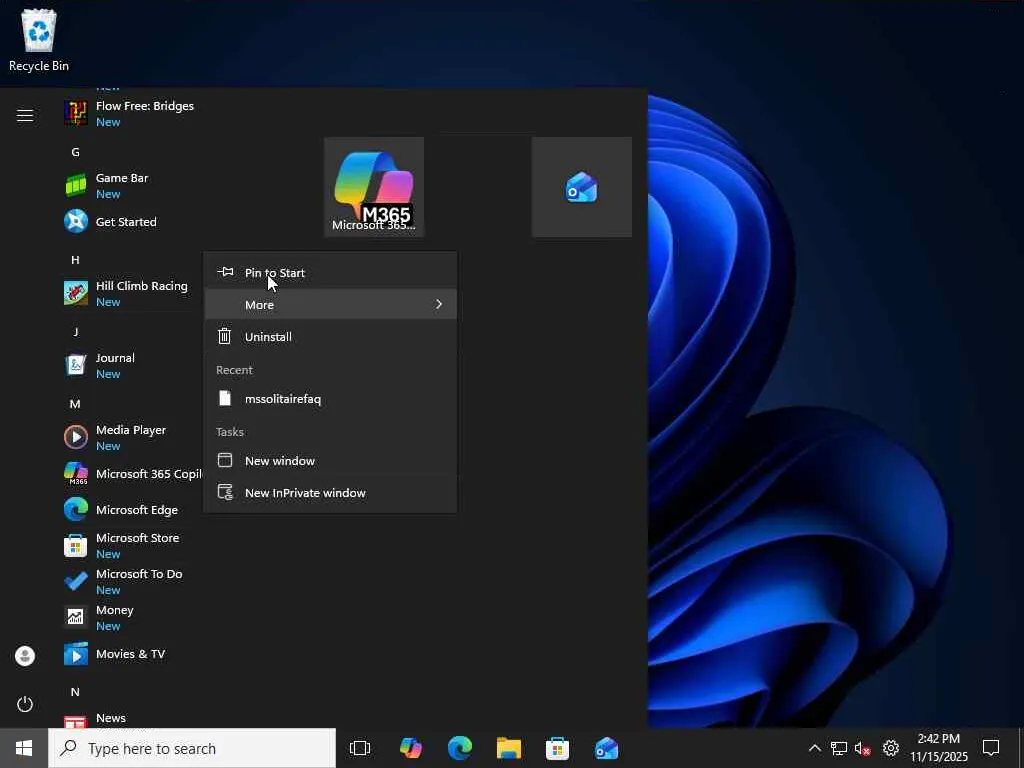Open Outlook from the taskbar
This screenshot has width=1024, height=768.
pyautogui.click(x=607, y=748)
